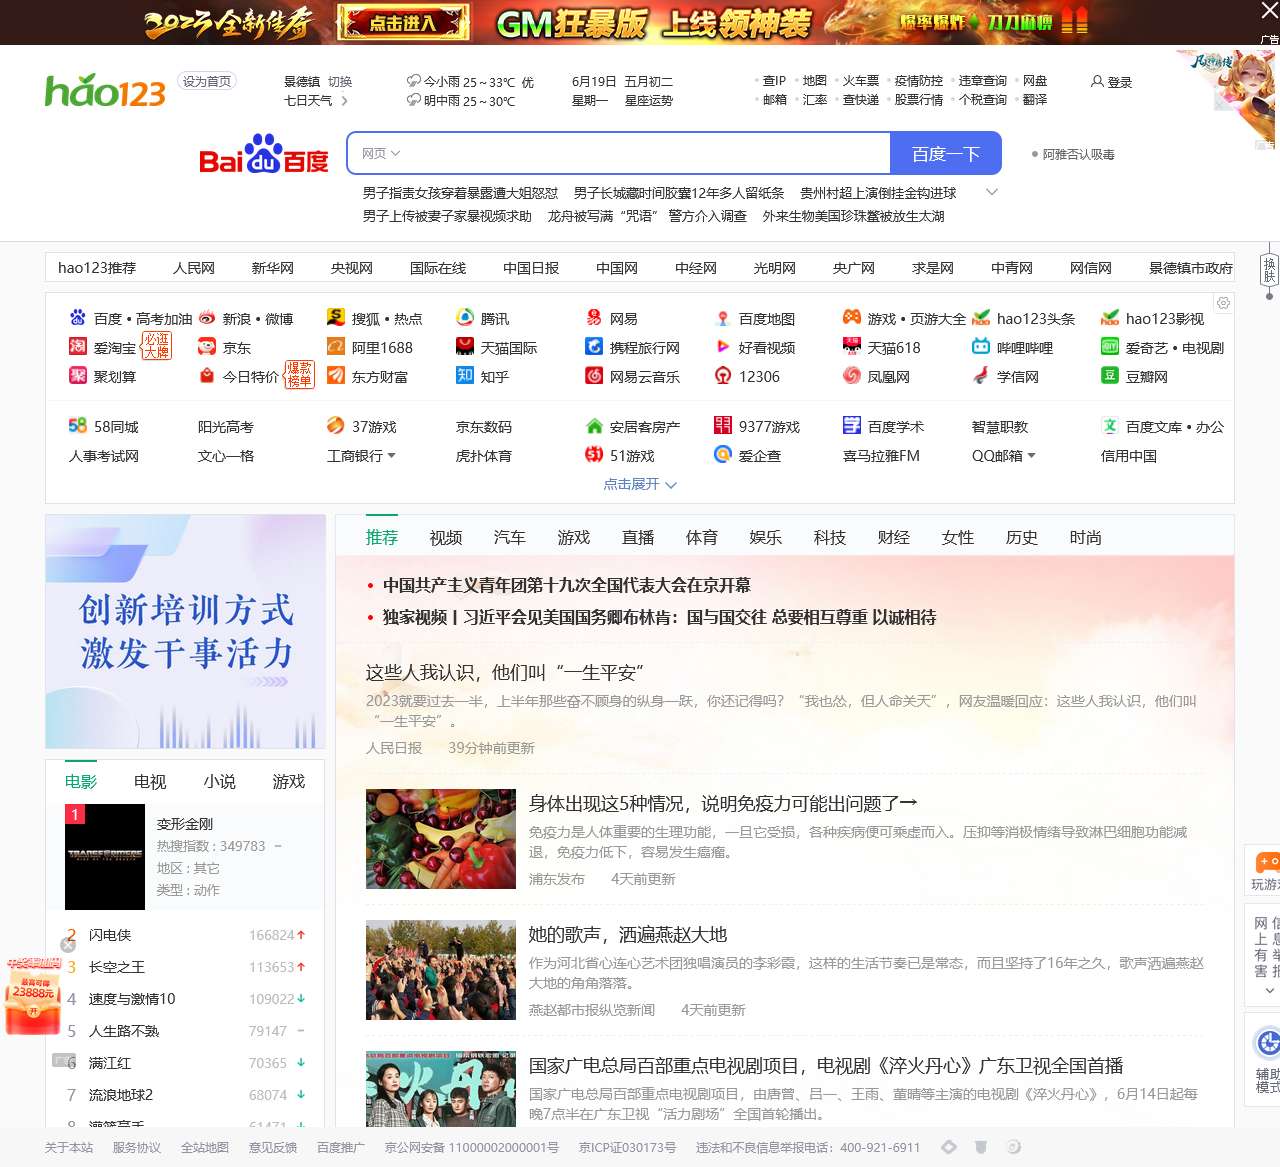Open the 星座运势 link

pos(649,100)
